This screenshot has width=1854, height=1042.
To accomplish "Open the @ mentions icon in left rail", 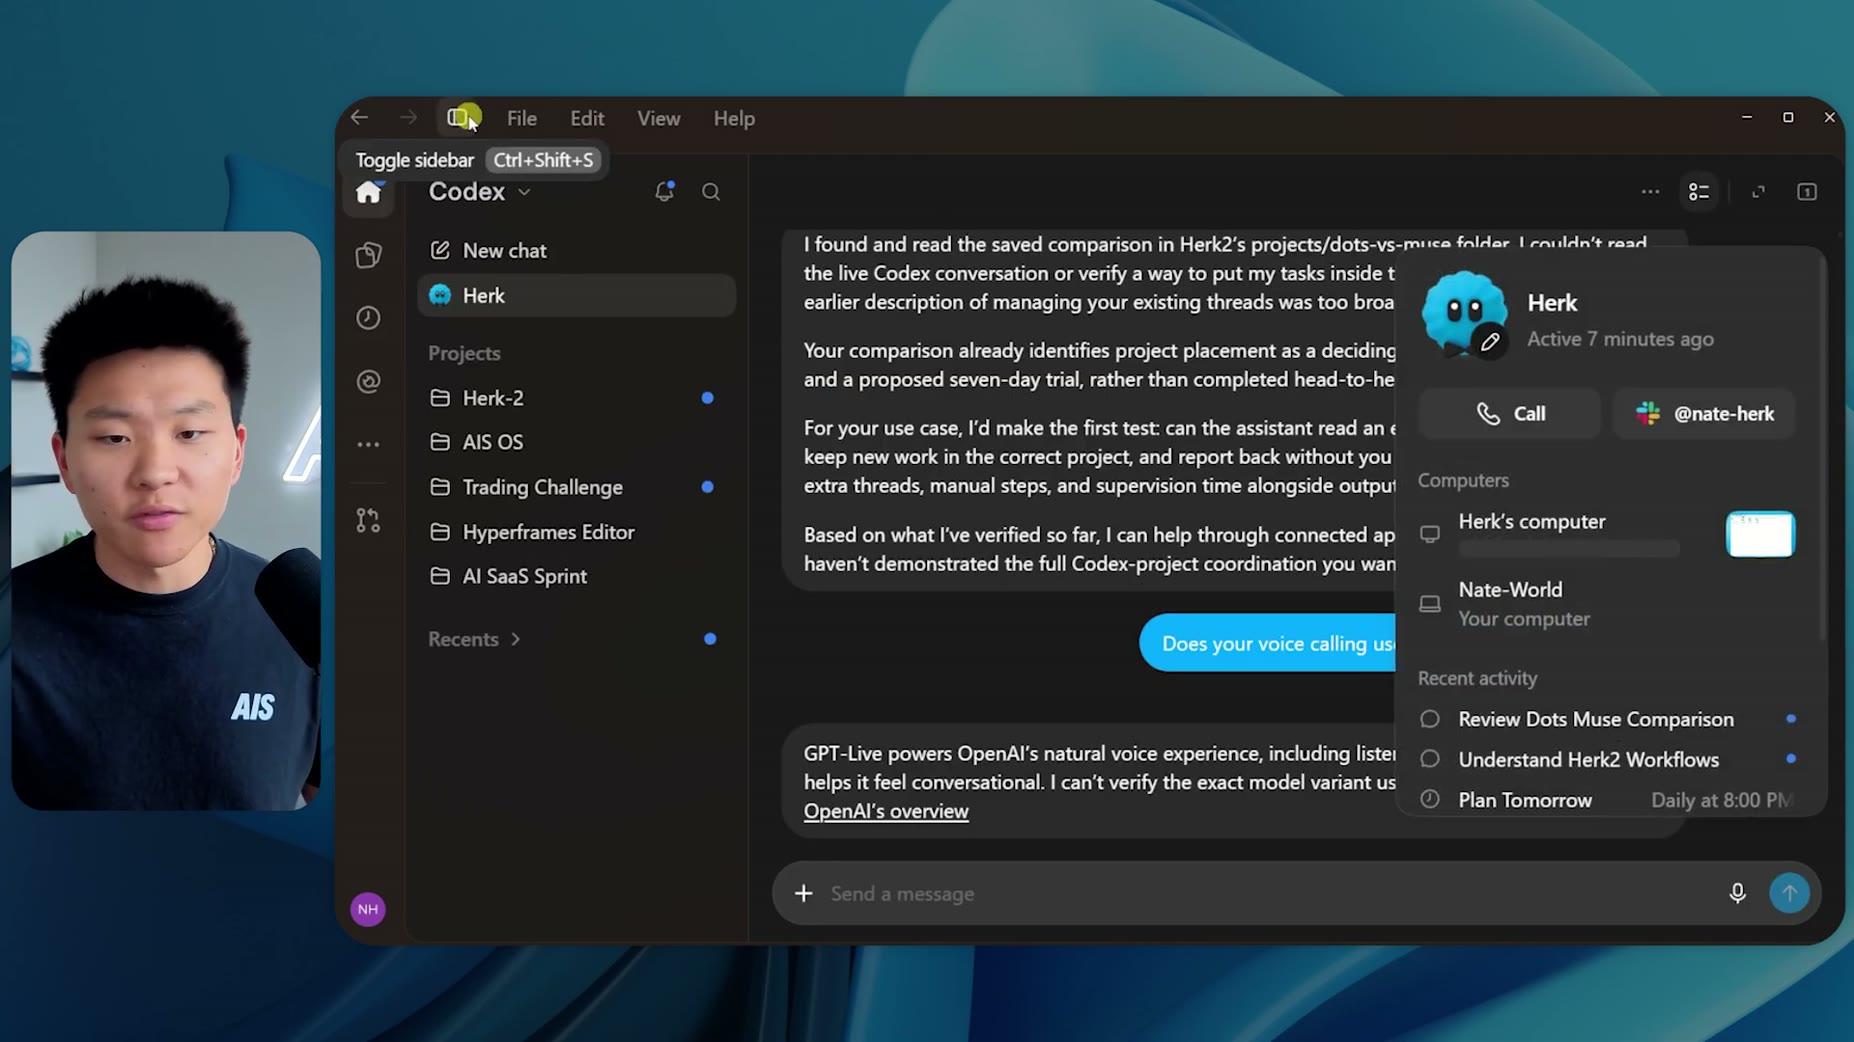I will coord(368,381).
